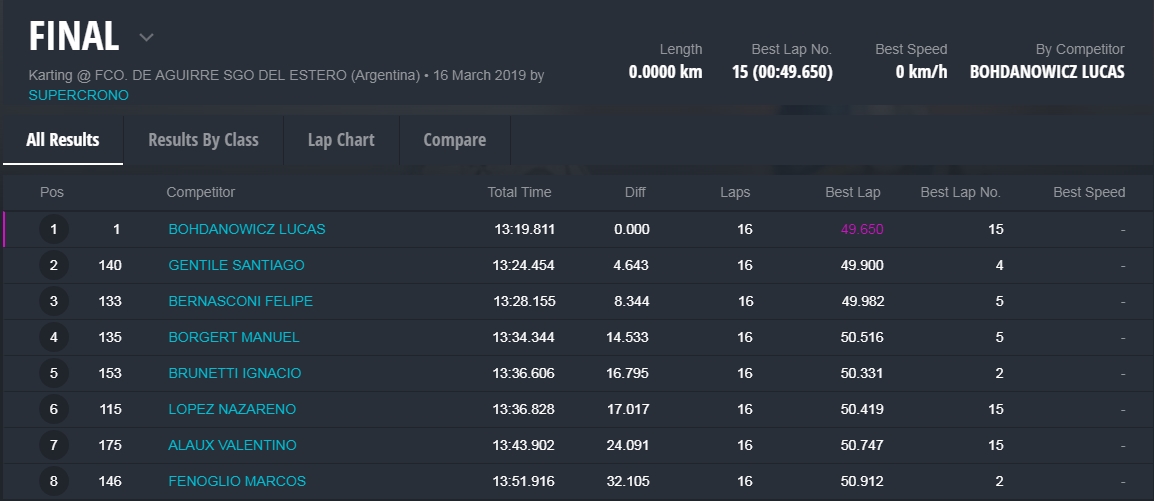Open competitor FENOGLIO MARCOS
Image resolution: width=1154 pixels, height=501 pixels.
tap(237, 482)
